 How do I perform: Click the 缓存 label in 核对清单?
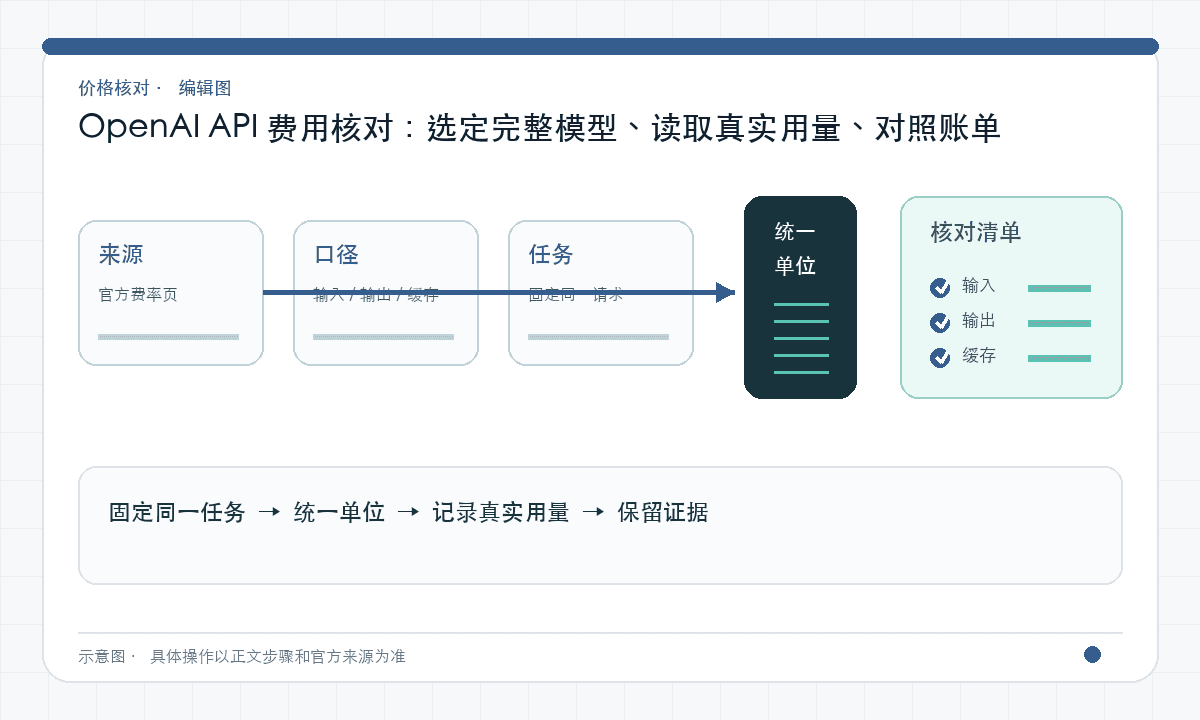click(x=979, y=356)
